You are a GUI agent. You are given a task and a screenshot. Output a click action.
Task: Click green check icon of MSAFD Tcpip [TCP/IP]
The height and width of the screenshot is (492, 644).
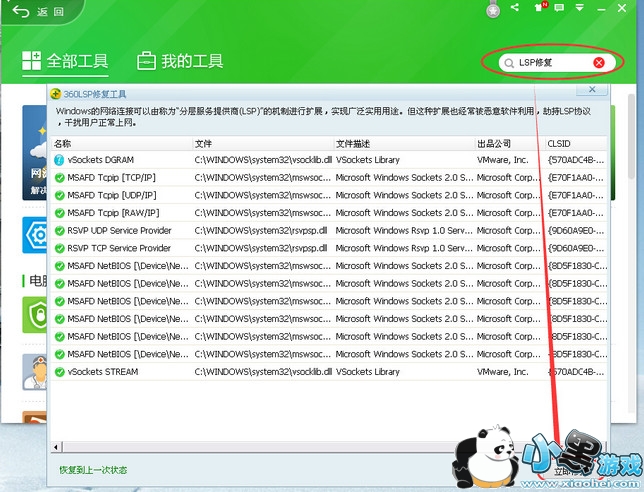point(60,178)
